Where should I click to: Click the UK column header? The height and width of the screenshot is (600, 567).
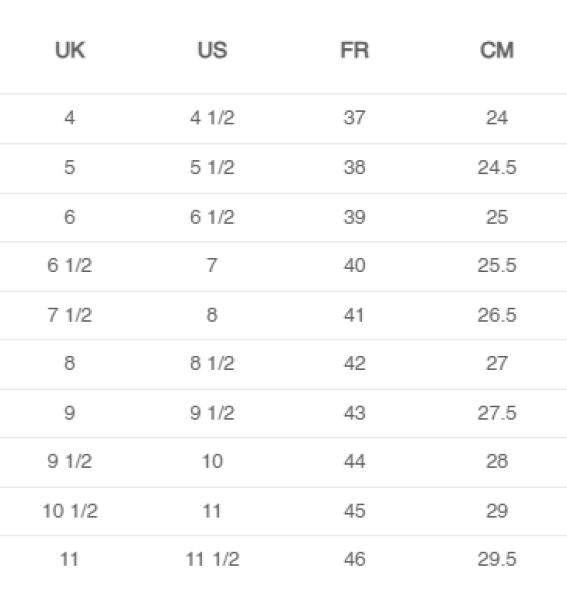pyautogui.click(x=70, y=50)
